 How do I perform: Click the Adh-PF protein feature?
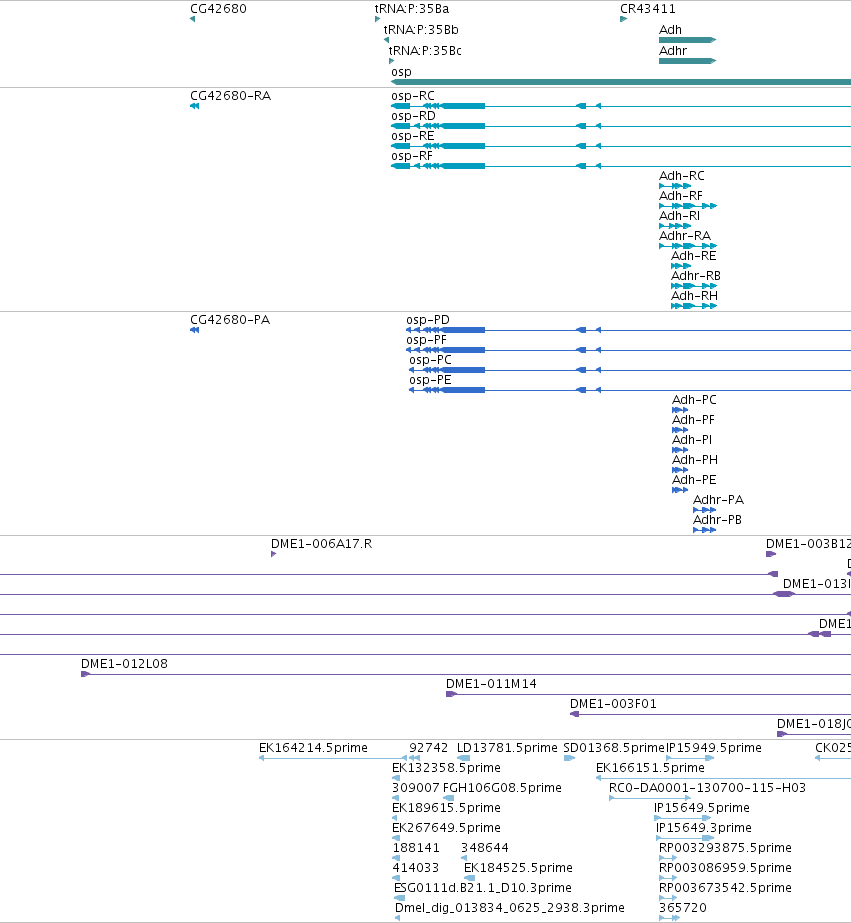[x=680, y=430]
